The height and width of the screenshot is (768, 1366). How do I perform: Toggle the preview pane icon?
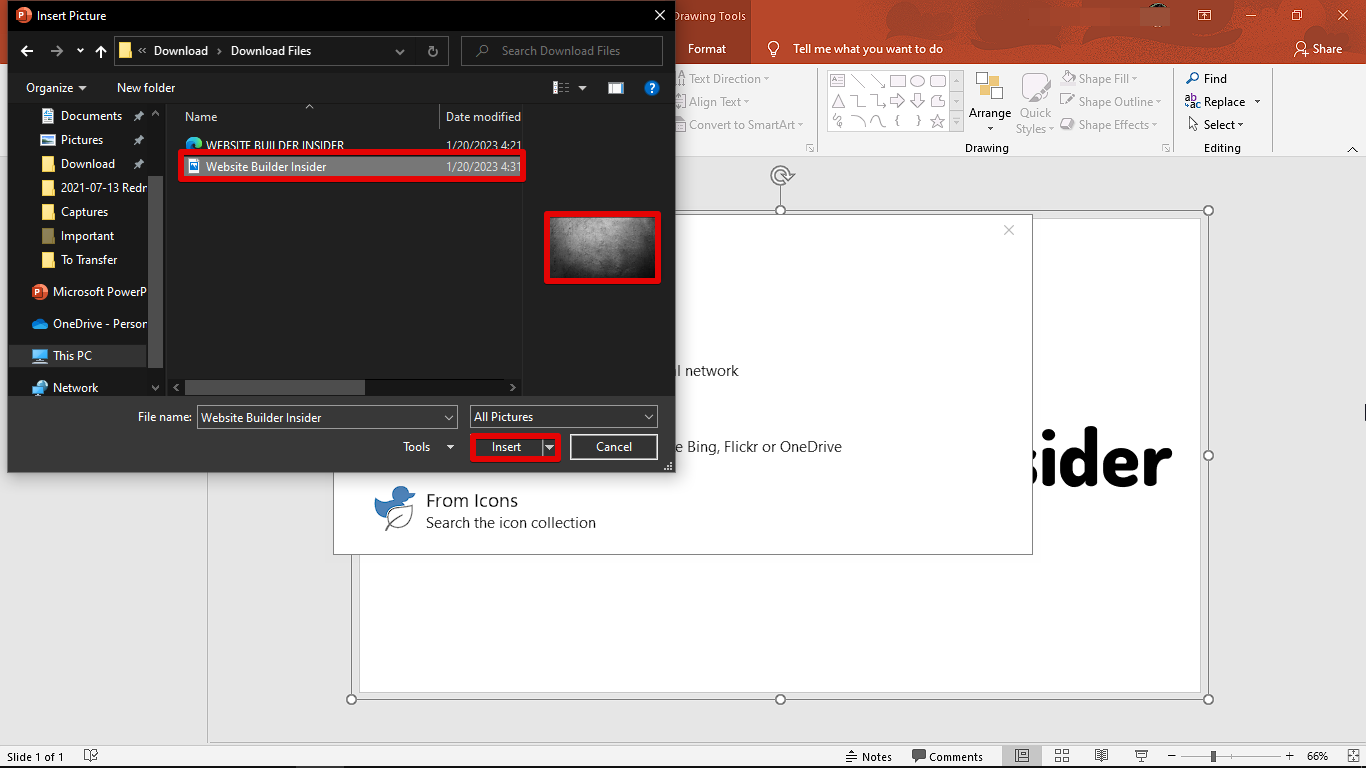(x=616, y=88)
